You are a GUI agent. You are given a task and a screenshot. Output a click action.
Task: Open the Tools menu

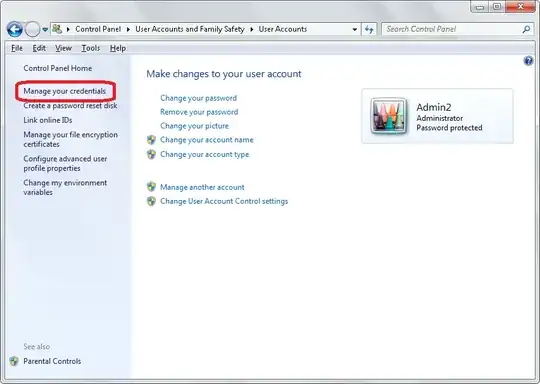click(91, 48)
